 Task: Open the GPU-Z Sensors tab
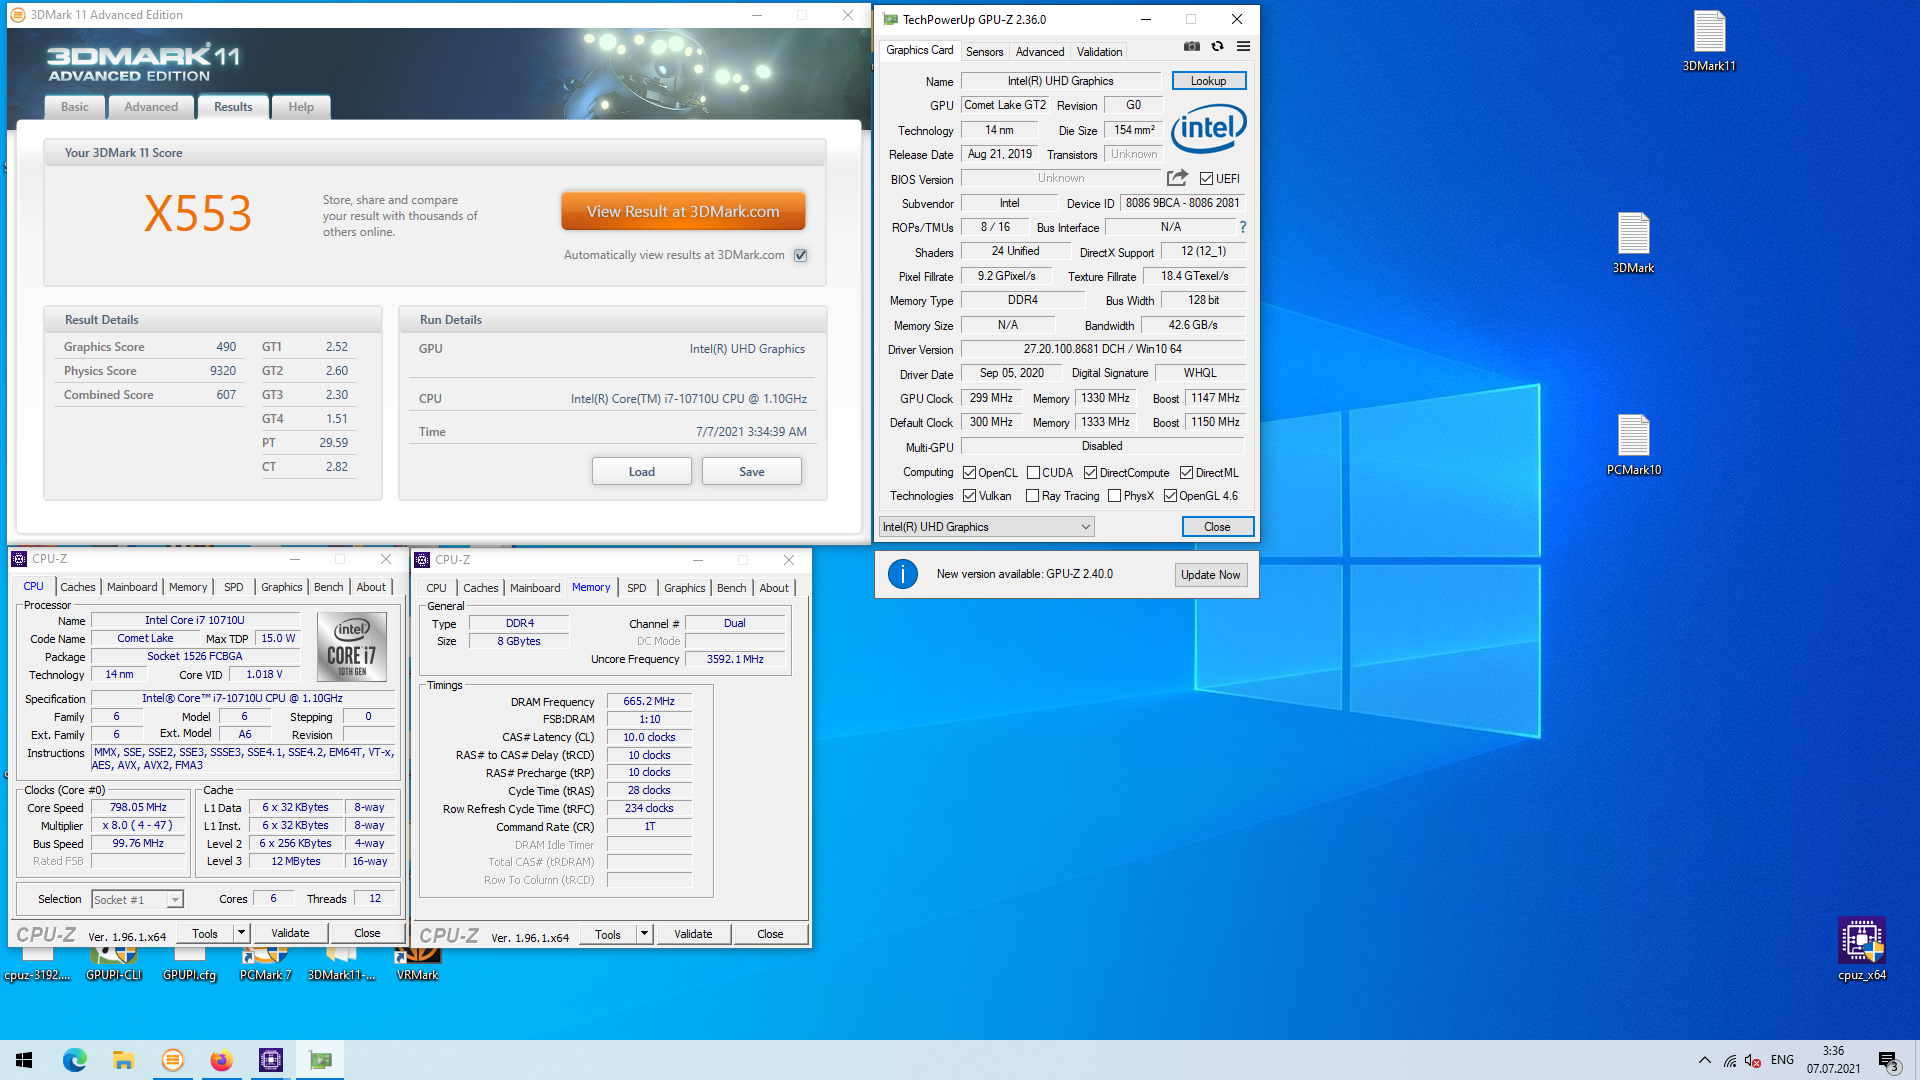pos(984,52)
